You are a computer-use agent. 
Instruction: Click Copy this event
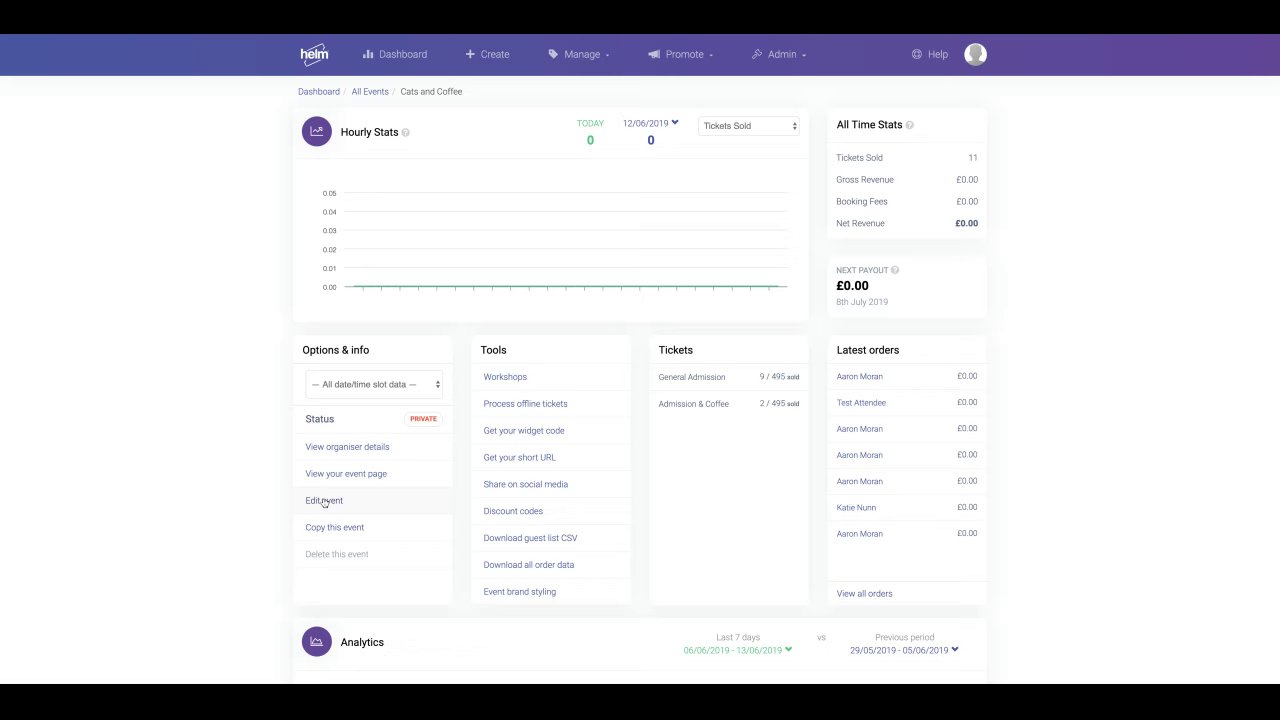tap(335, 528)
